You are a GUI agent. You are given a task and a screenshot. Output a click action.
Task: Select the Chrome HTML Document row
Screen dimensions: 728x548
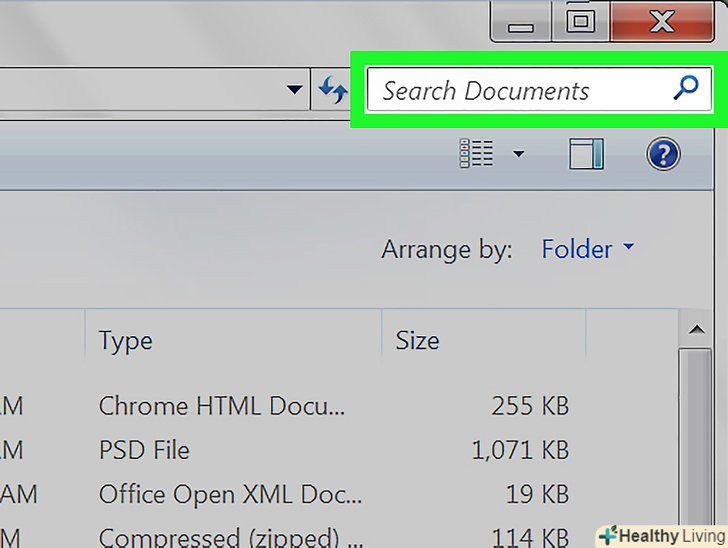pos(222,406)
